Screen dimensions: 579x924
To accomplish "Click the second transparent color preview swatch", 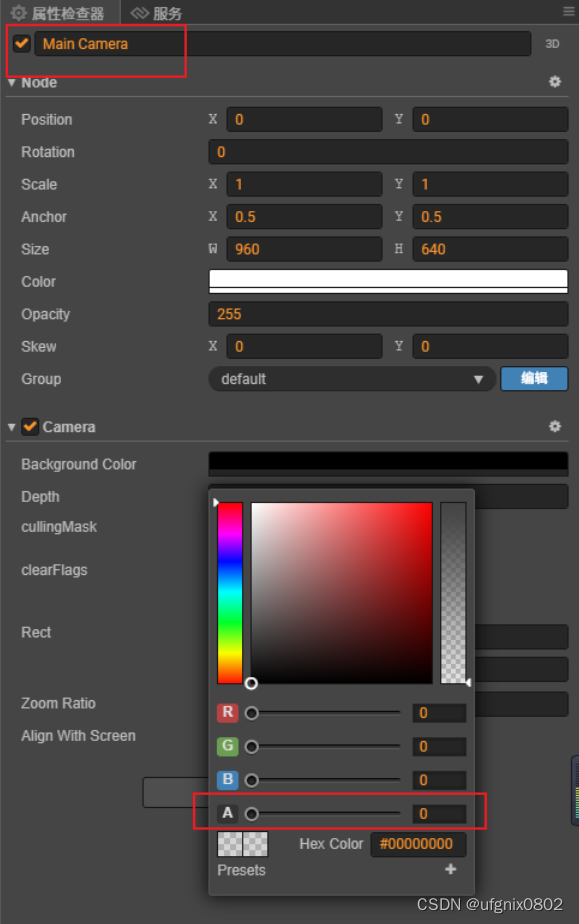I will 256,844.
